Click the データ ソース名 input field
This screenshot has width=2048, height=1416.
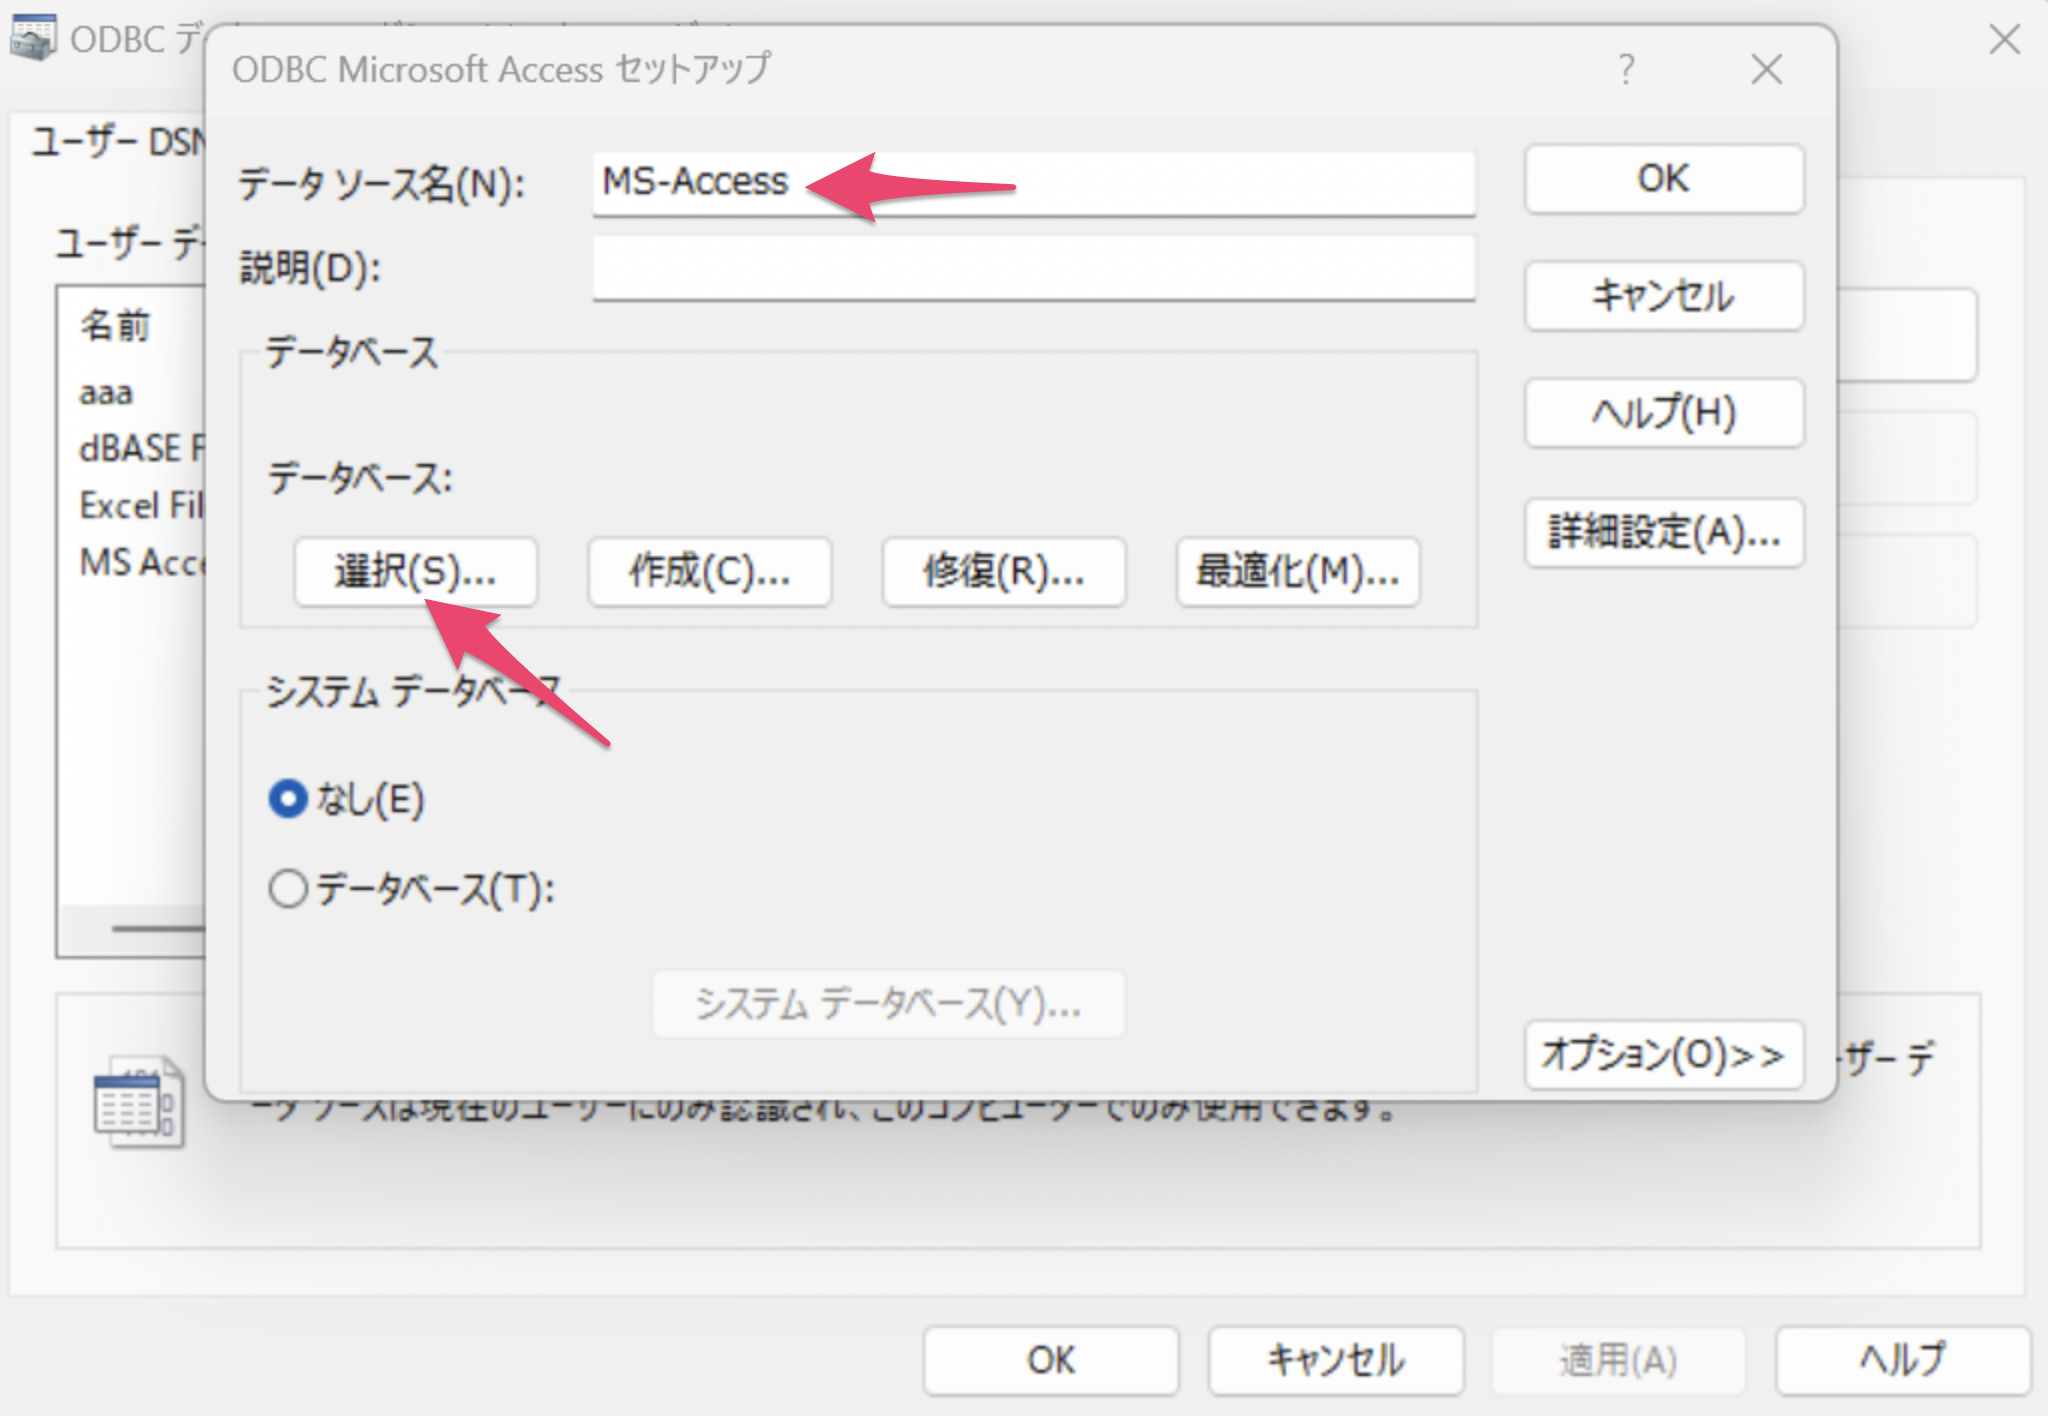point(1033,183)
